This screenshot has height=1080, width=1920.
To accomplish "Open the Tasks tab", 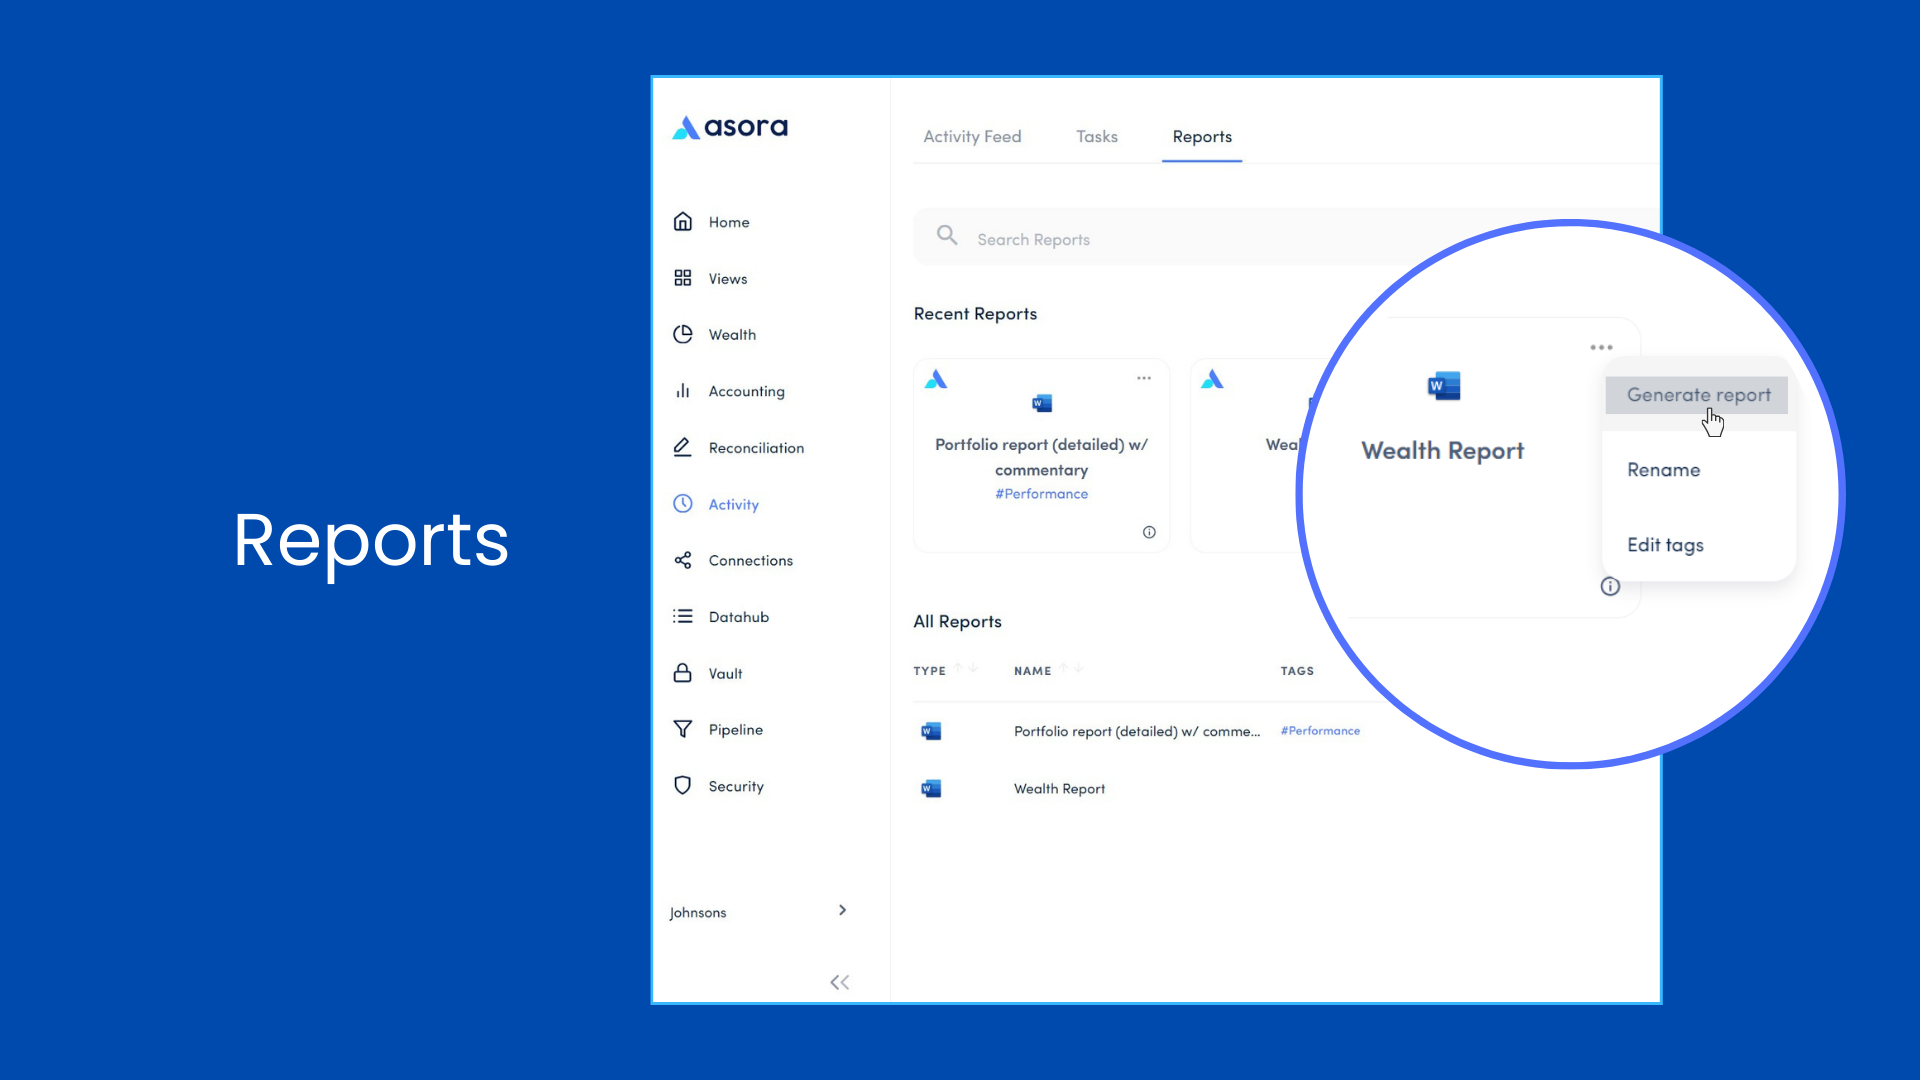I will (x=1096, y=136).
